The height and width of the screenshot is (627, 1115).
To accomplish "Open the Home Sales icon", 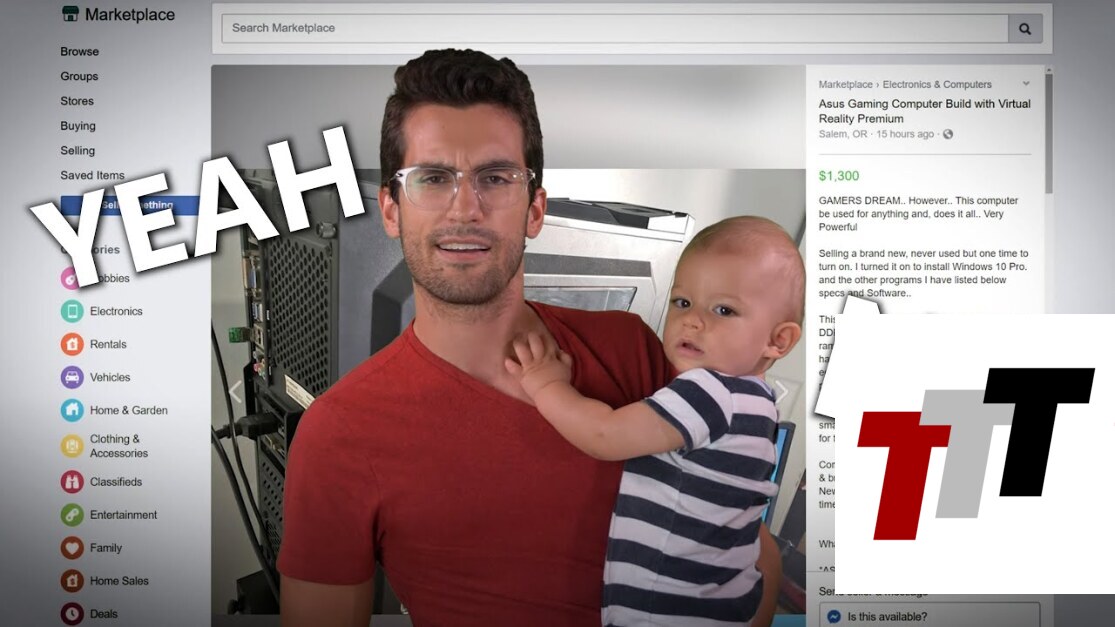I will [72, 581].
